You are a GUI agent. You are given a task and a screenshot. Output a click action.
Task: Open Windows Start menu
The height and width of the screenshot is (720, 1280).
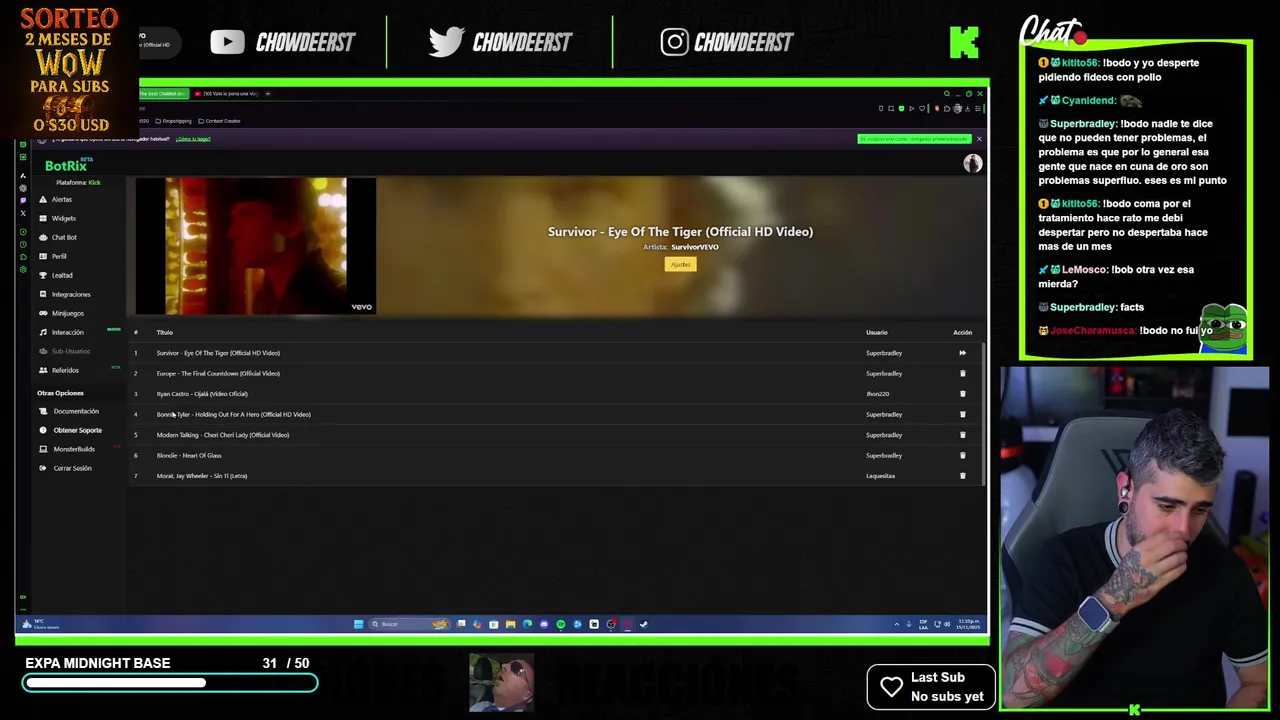(x=358, y=624)
